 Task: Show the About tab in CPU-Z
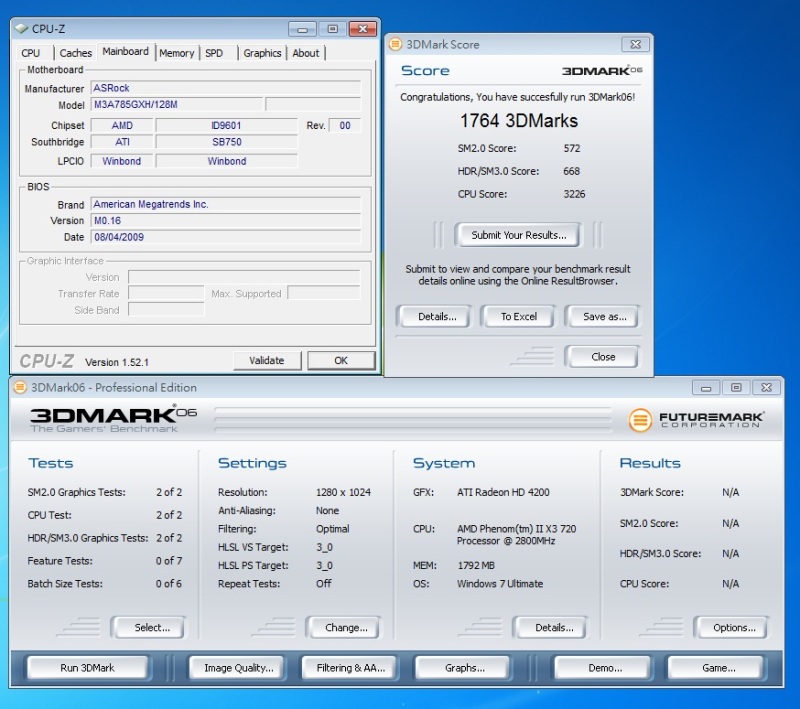pyautogui.click(x=306, y=53)
